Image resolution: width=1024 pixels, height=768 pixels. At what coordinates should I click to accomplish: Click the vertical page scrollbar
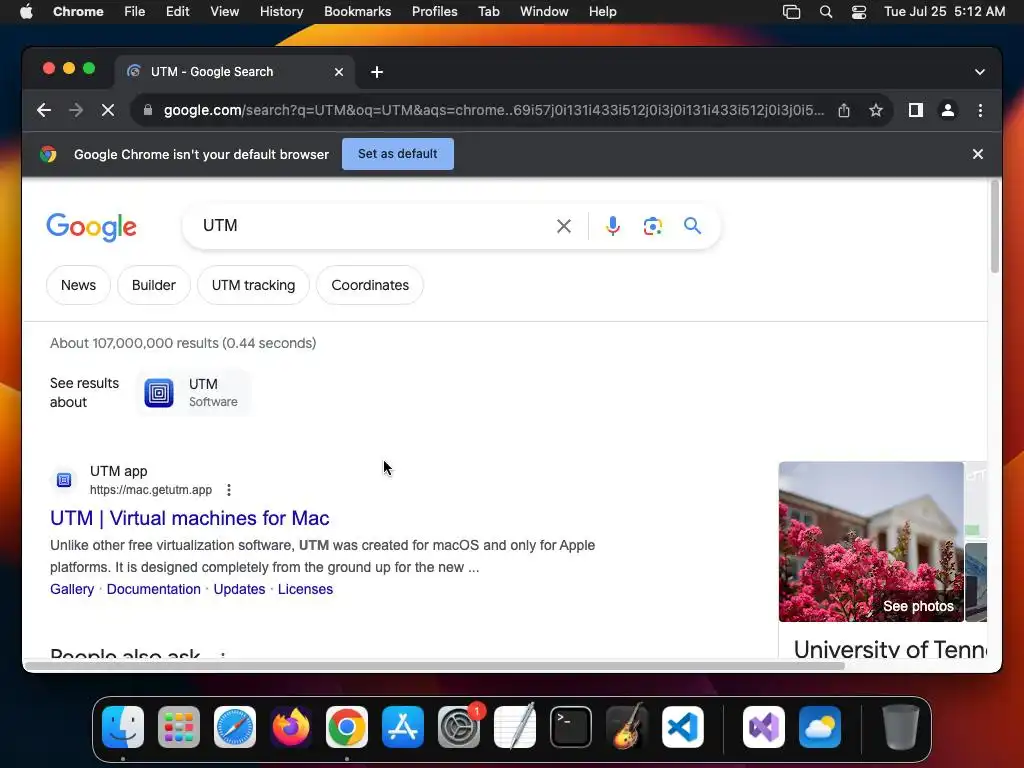tap(995, 227)
